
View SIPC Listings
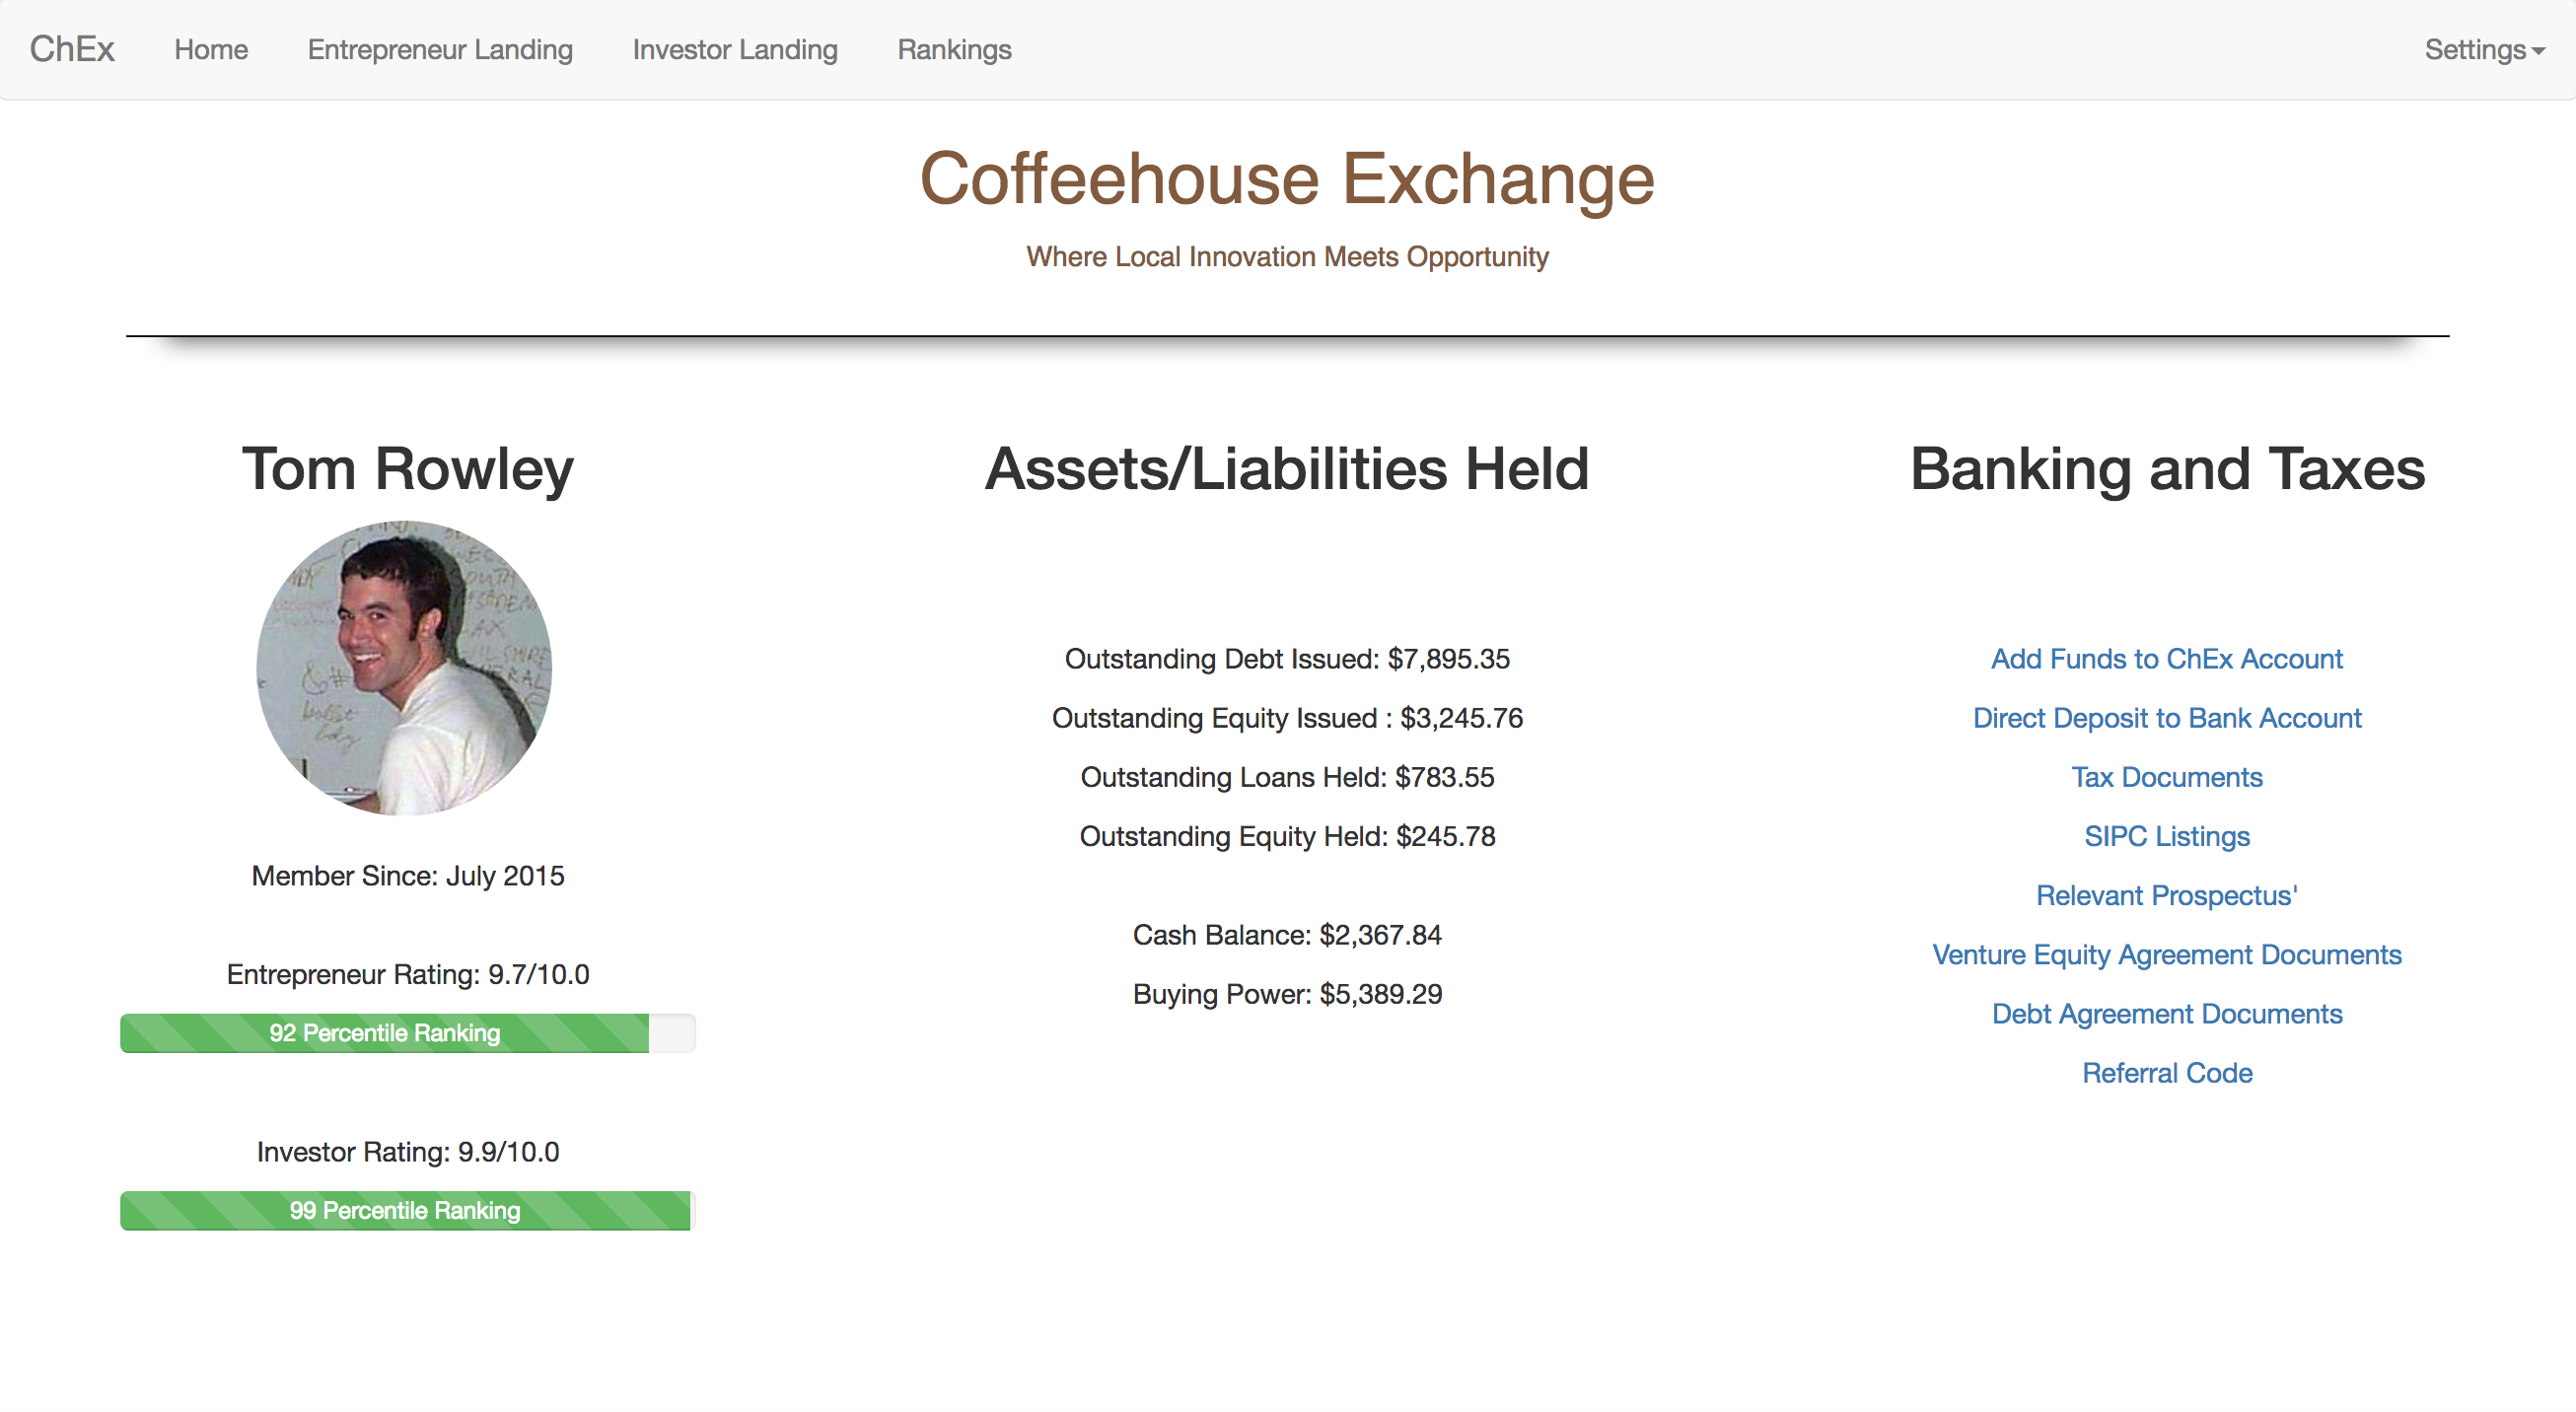tap(2166, 836)
